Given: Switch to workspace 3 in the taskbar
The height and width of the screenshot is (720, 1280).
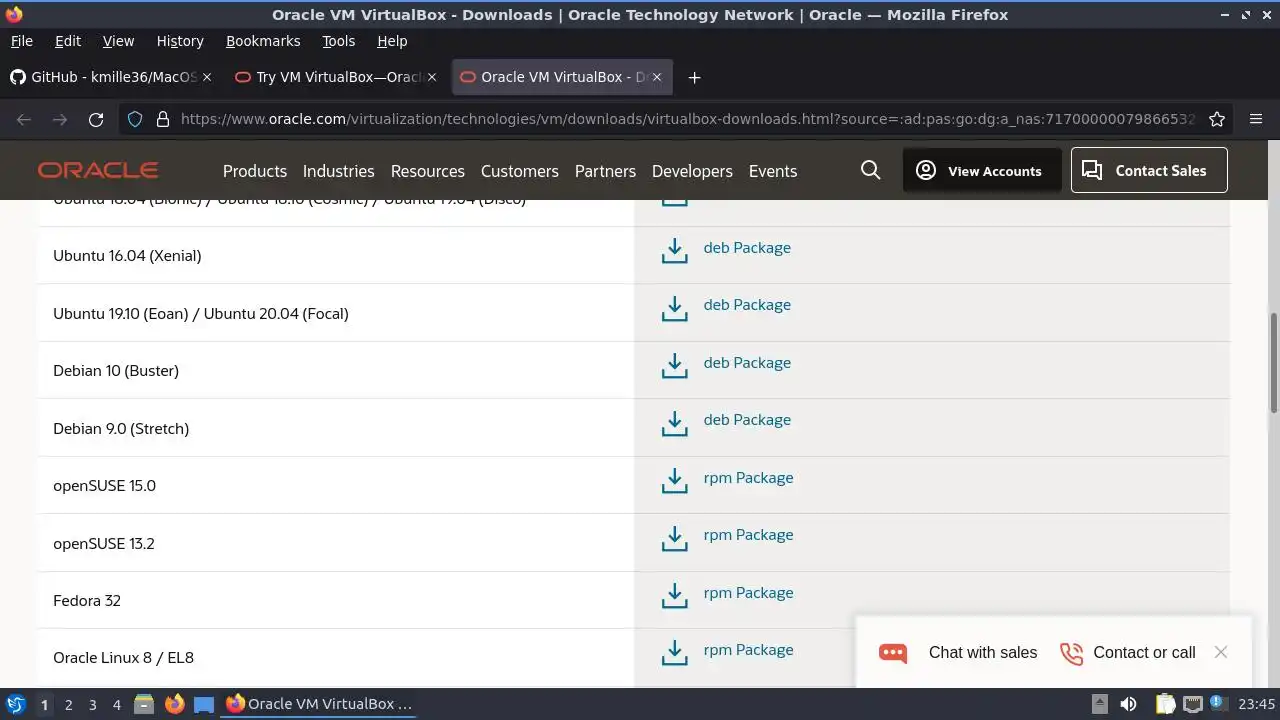Looking at the screenshot, I should point(92,705).
